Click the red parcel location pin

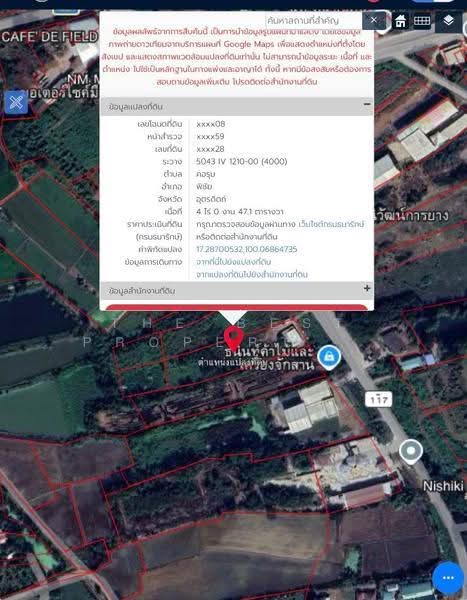tap(234, 338)
